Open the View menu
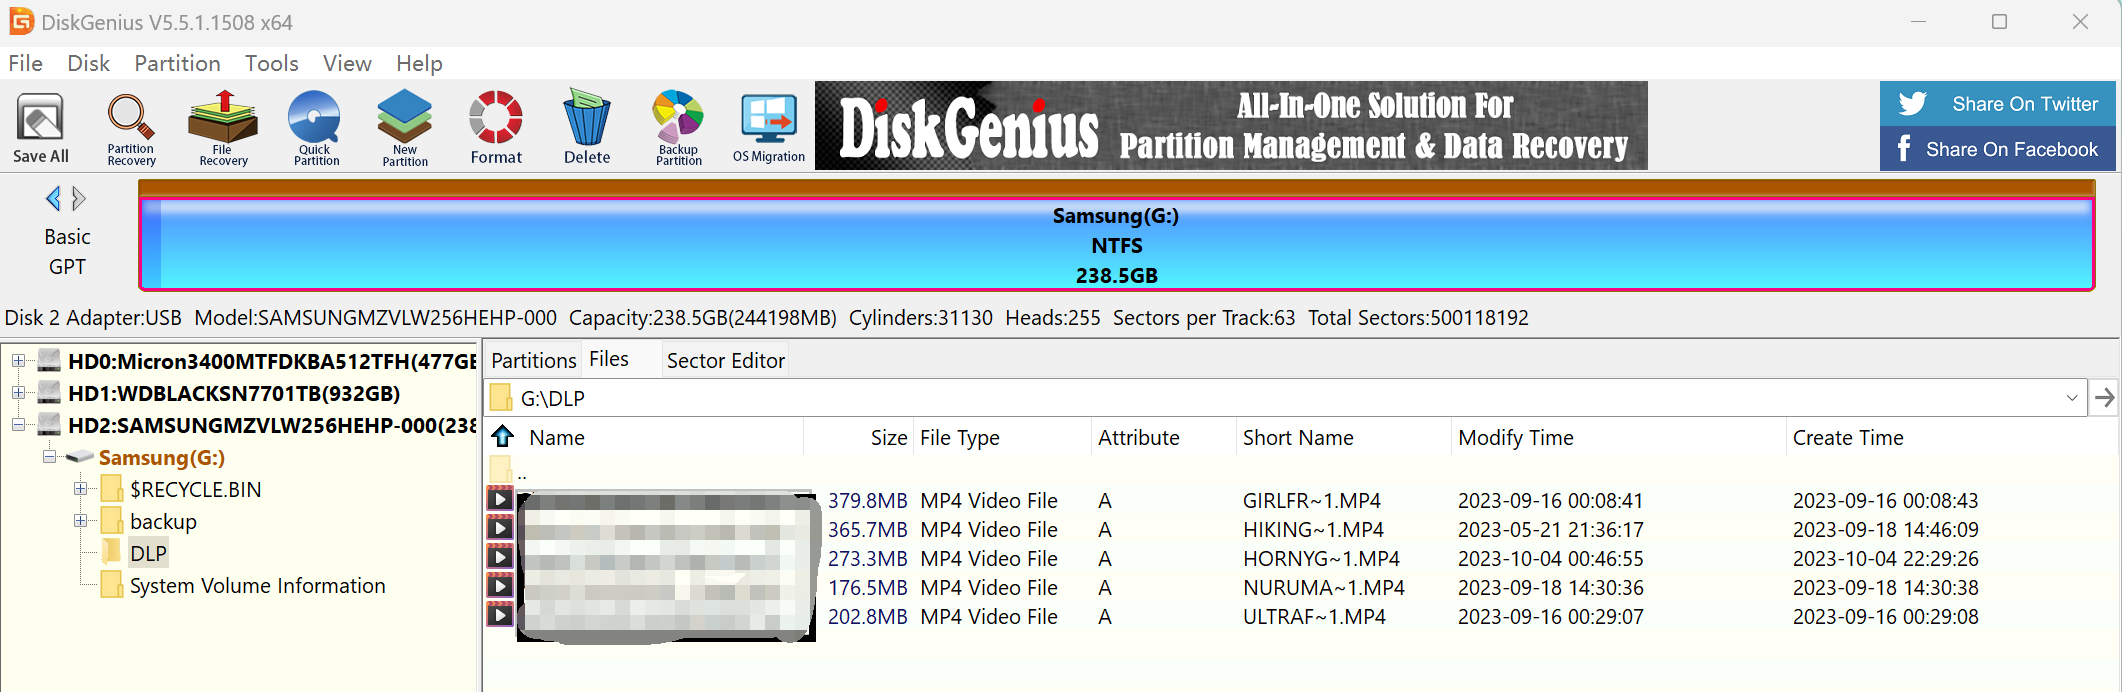2122x692 pixels. tap(347, 63)
